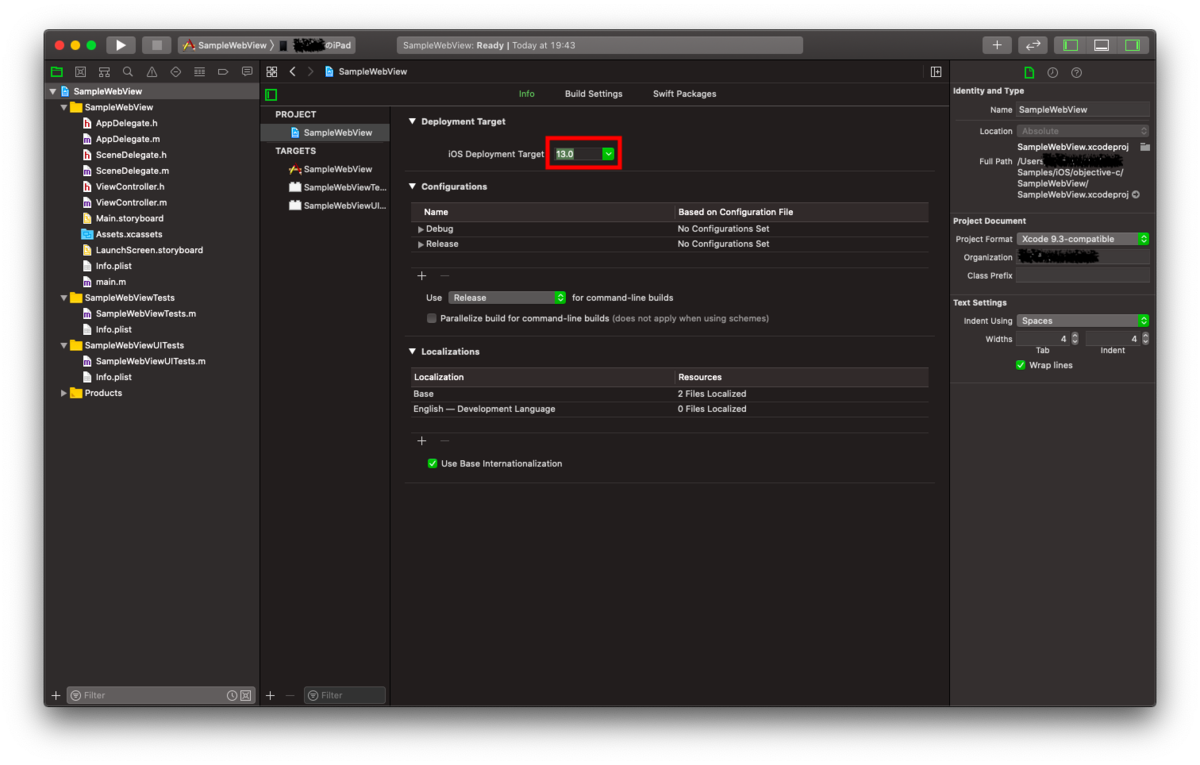The image size is (1200, 765).
Task: Open the SampleWebView scheme selector
Action: pos(225,45)
